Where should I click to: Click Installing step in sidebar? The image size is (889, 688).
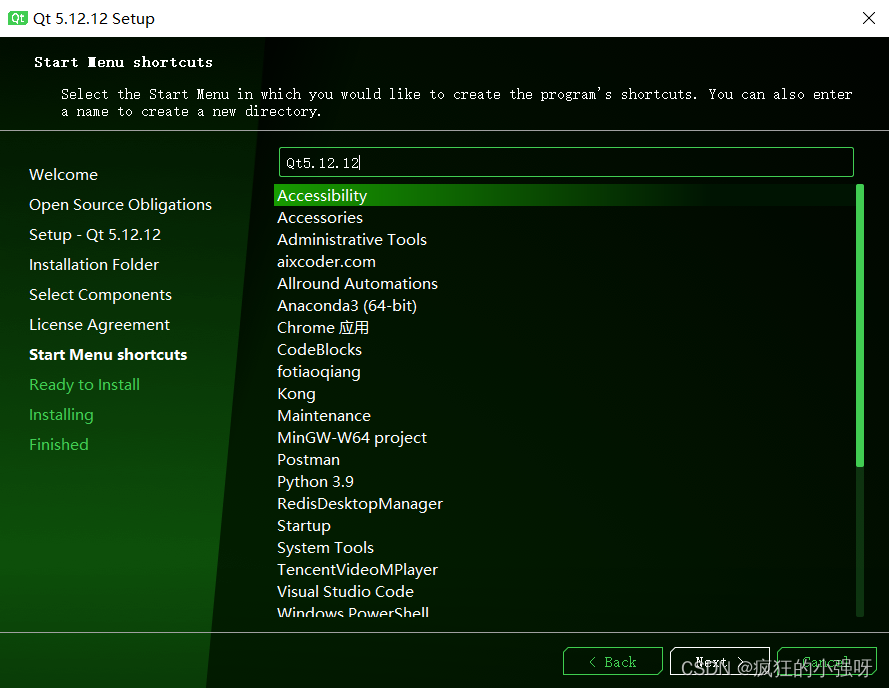(61, 415)
